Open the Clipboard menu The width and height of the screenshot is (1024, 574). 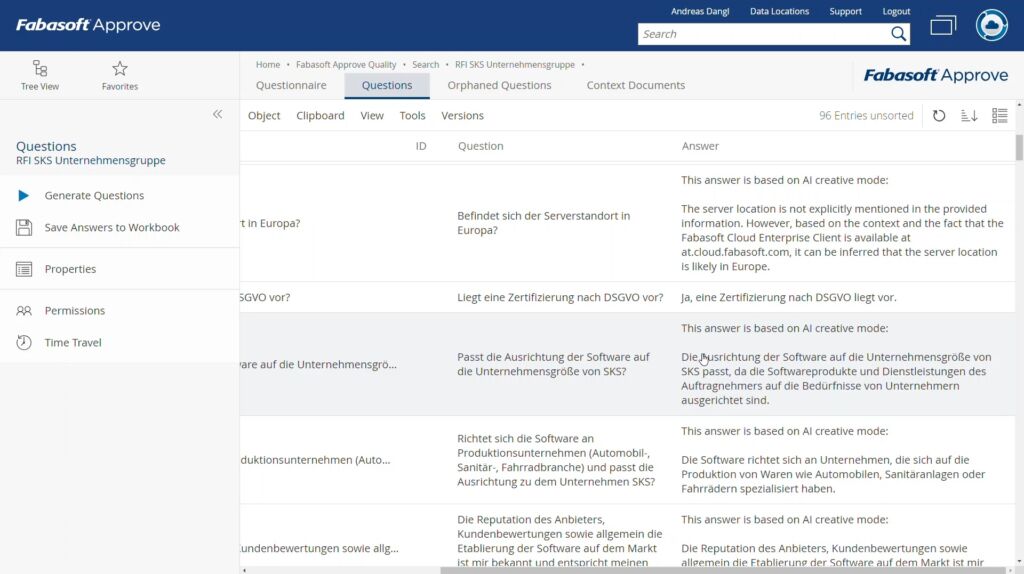320,116
